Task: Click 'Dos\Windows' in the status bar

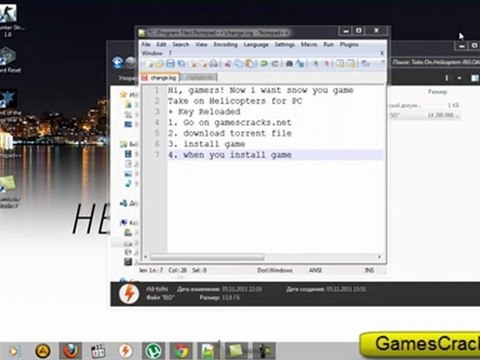Action: click(x=275, y=270)
